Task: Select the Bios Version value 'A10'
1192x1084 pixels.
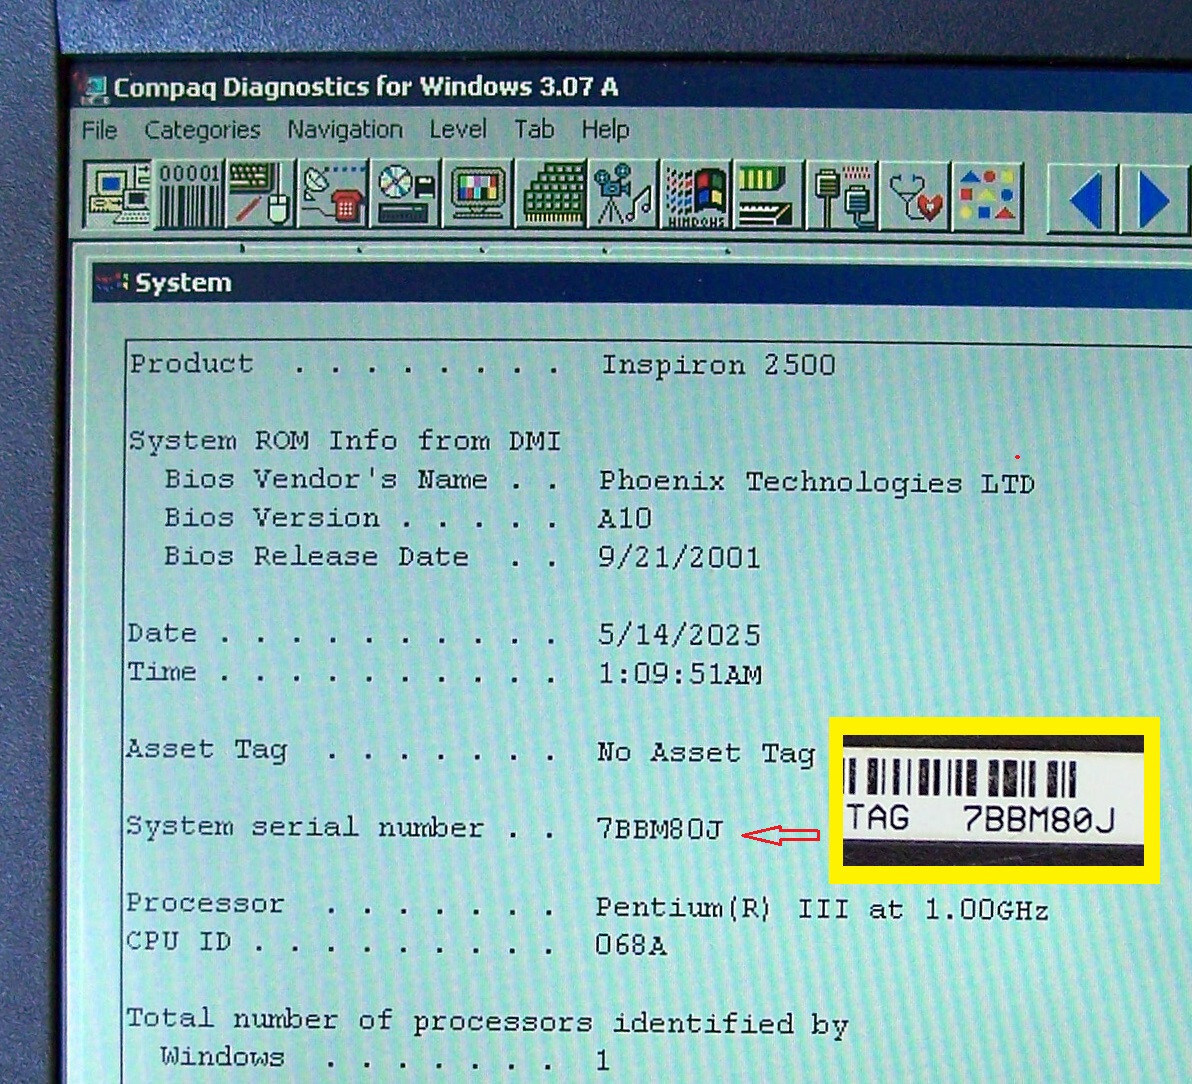Action: point(624,518)
